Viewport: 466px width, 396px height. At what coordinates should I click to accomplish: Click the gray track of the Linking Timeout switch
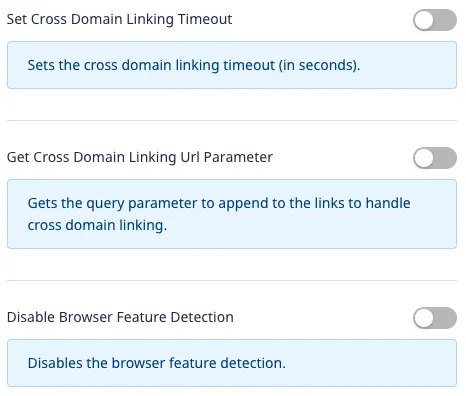pyautogui.click(x=445, y=20)
